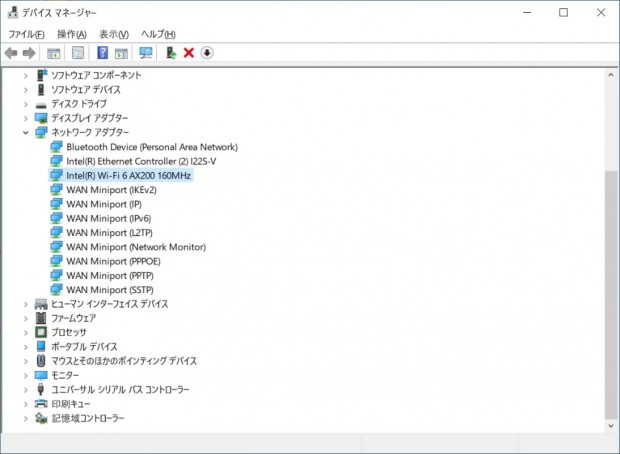The image size is (620, 454).
Task: Select Bluetooth Device (Personal Area Network)
Action: 152,147
